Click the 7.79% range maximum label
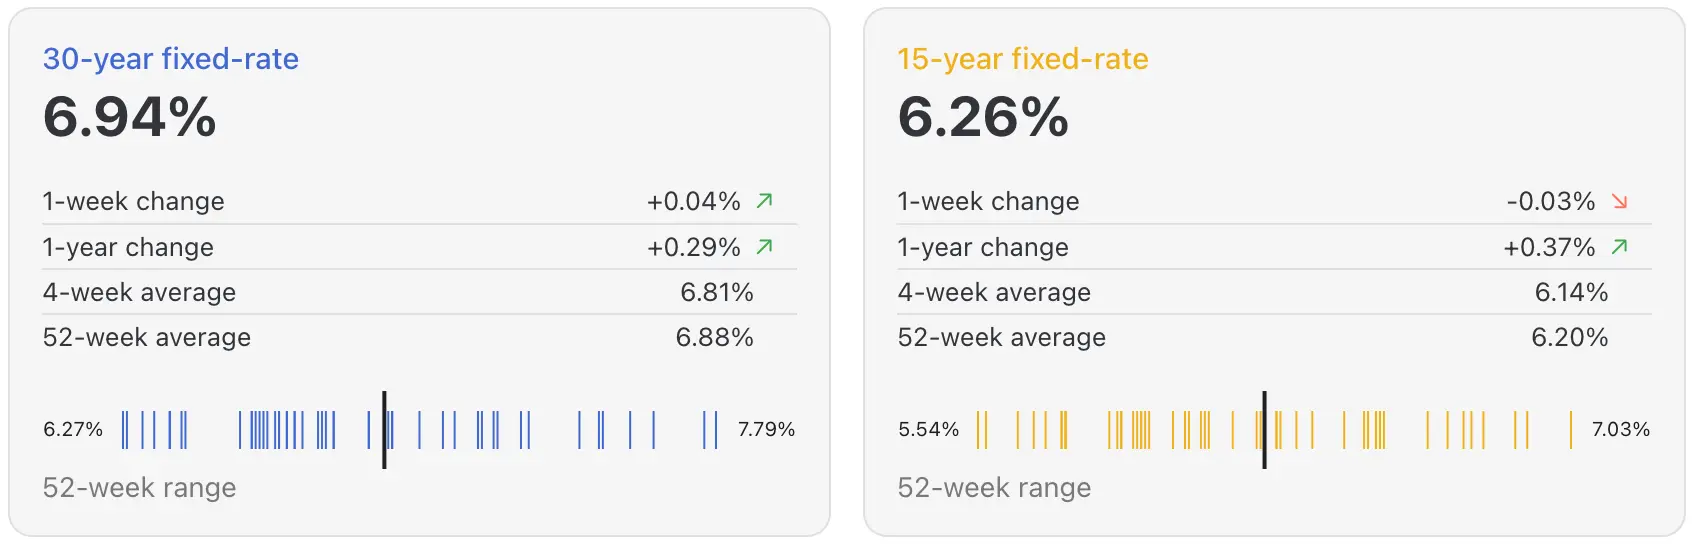1694x544 pixels. [x=766, y=430]
